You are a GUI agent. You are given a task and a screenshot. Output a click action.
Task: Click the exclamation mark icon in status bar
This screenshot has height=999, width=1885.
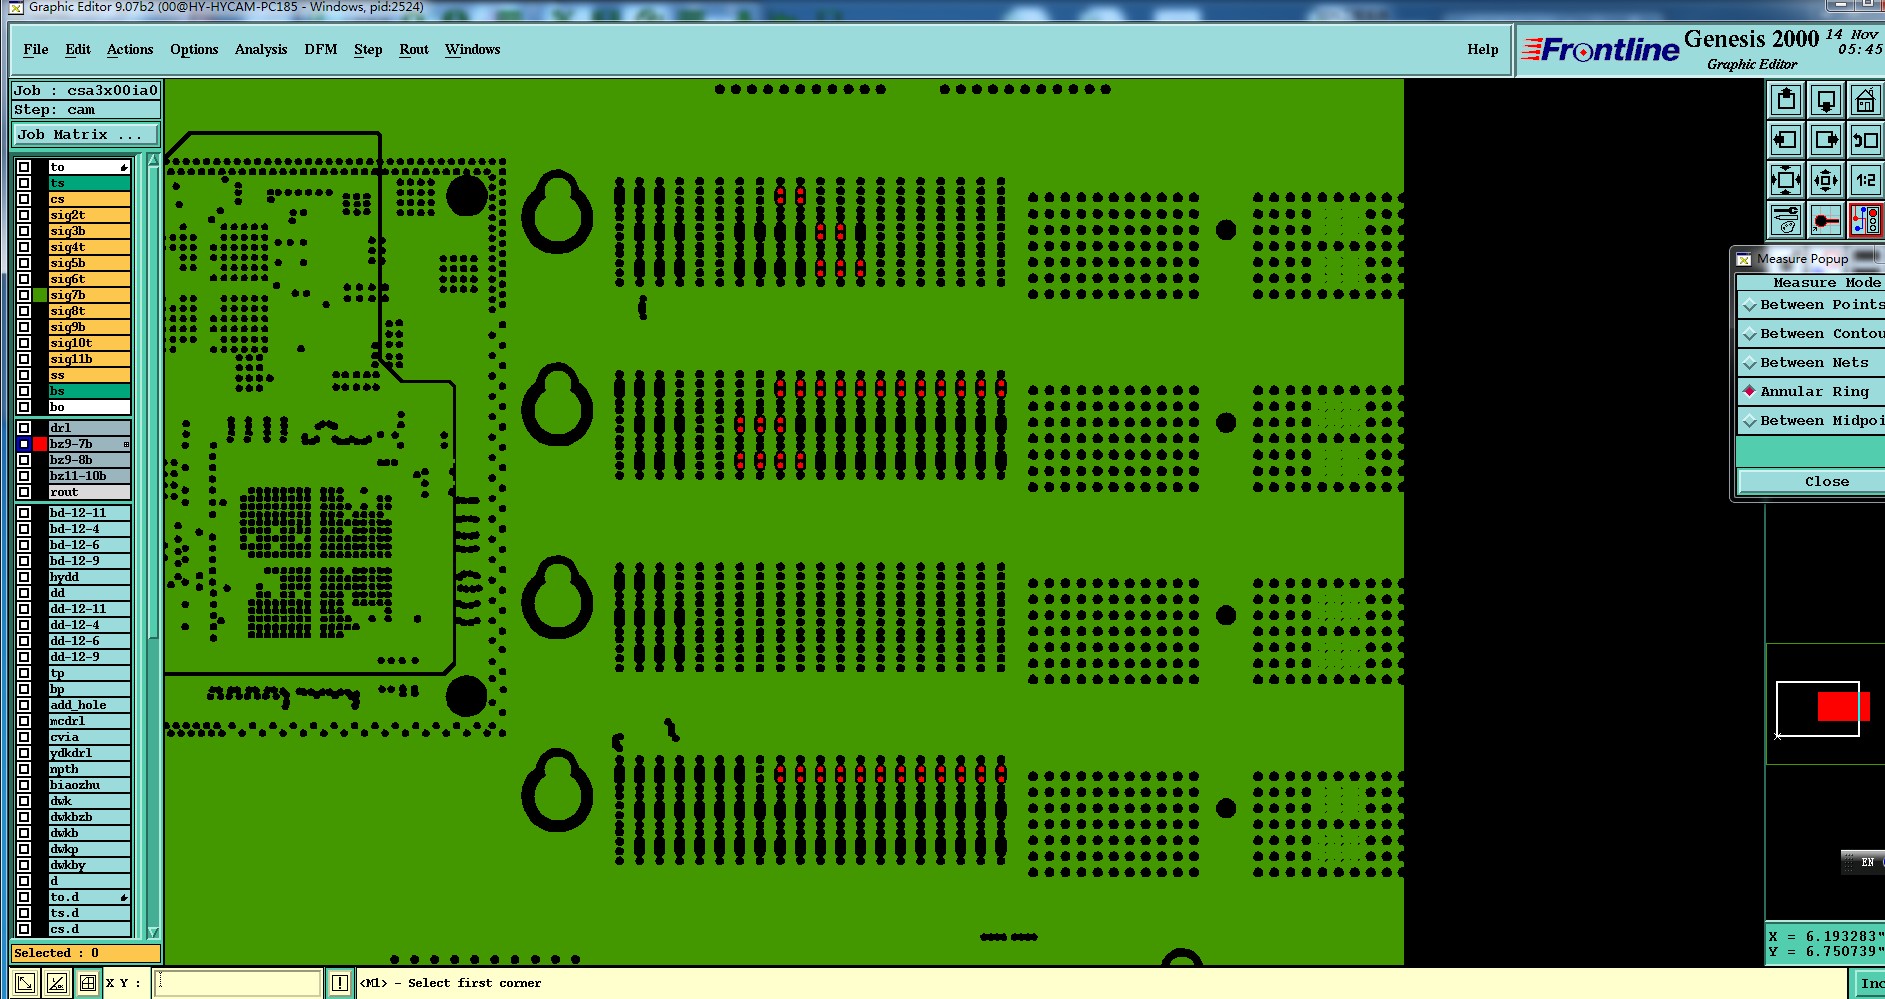click(x=340, y=983)
